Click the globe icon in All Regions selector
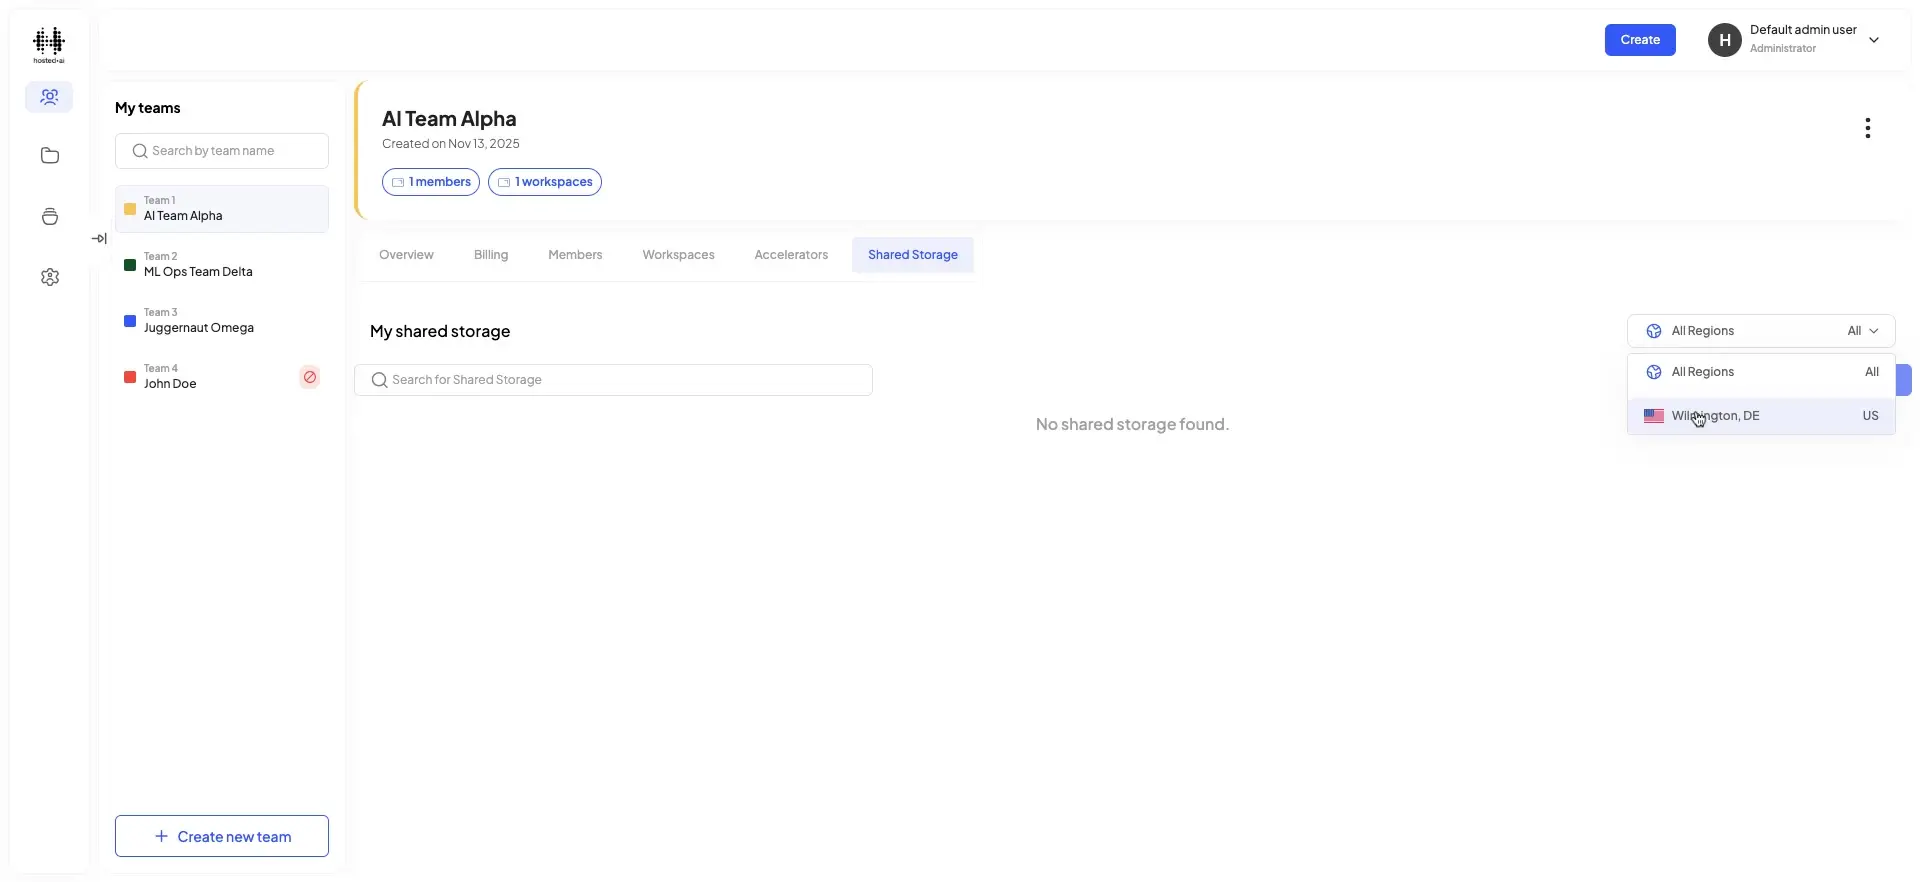Image resolution: width=1920 pixels, height=882 pixels. coord(1654,331)
